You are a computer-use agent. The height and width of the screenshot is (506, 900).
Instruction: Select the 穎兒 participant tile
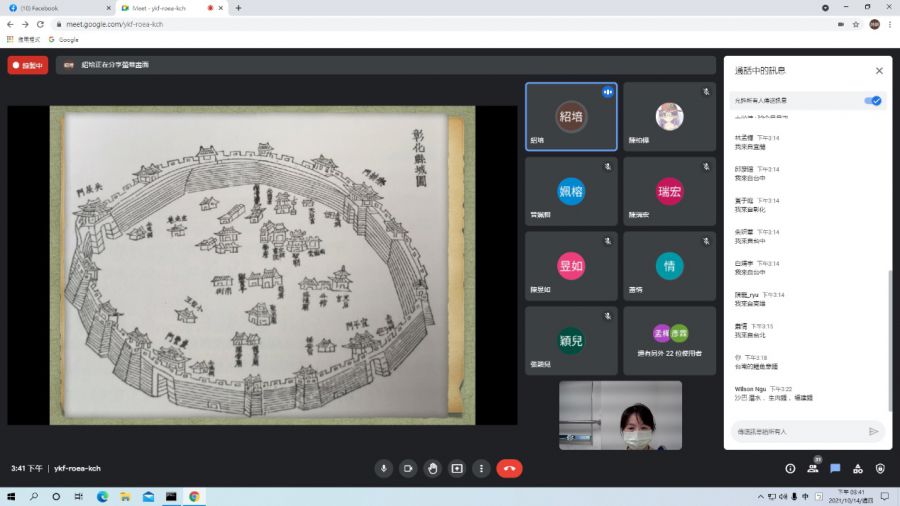[x=571, y=341]
